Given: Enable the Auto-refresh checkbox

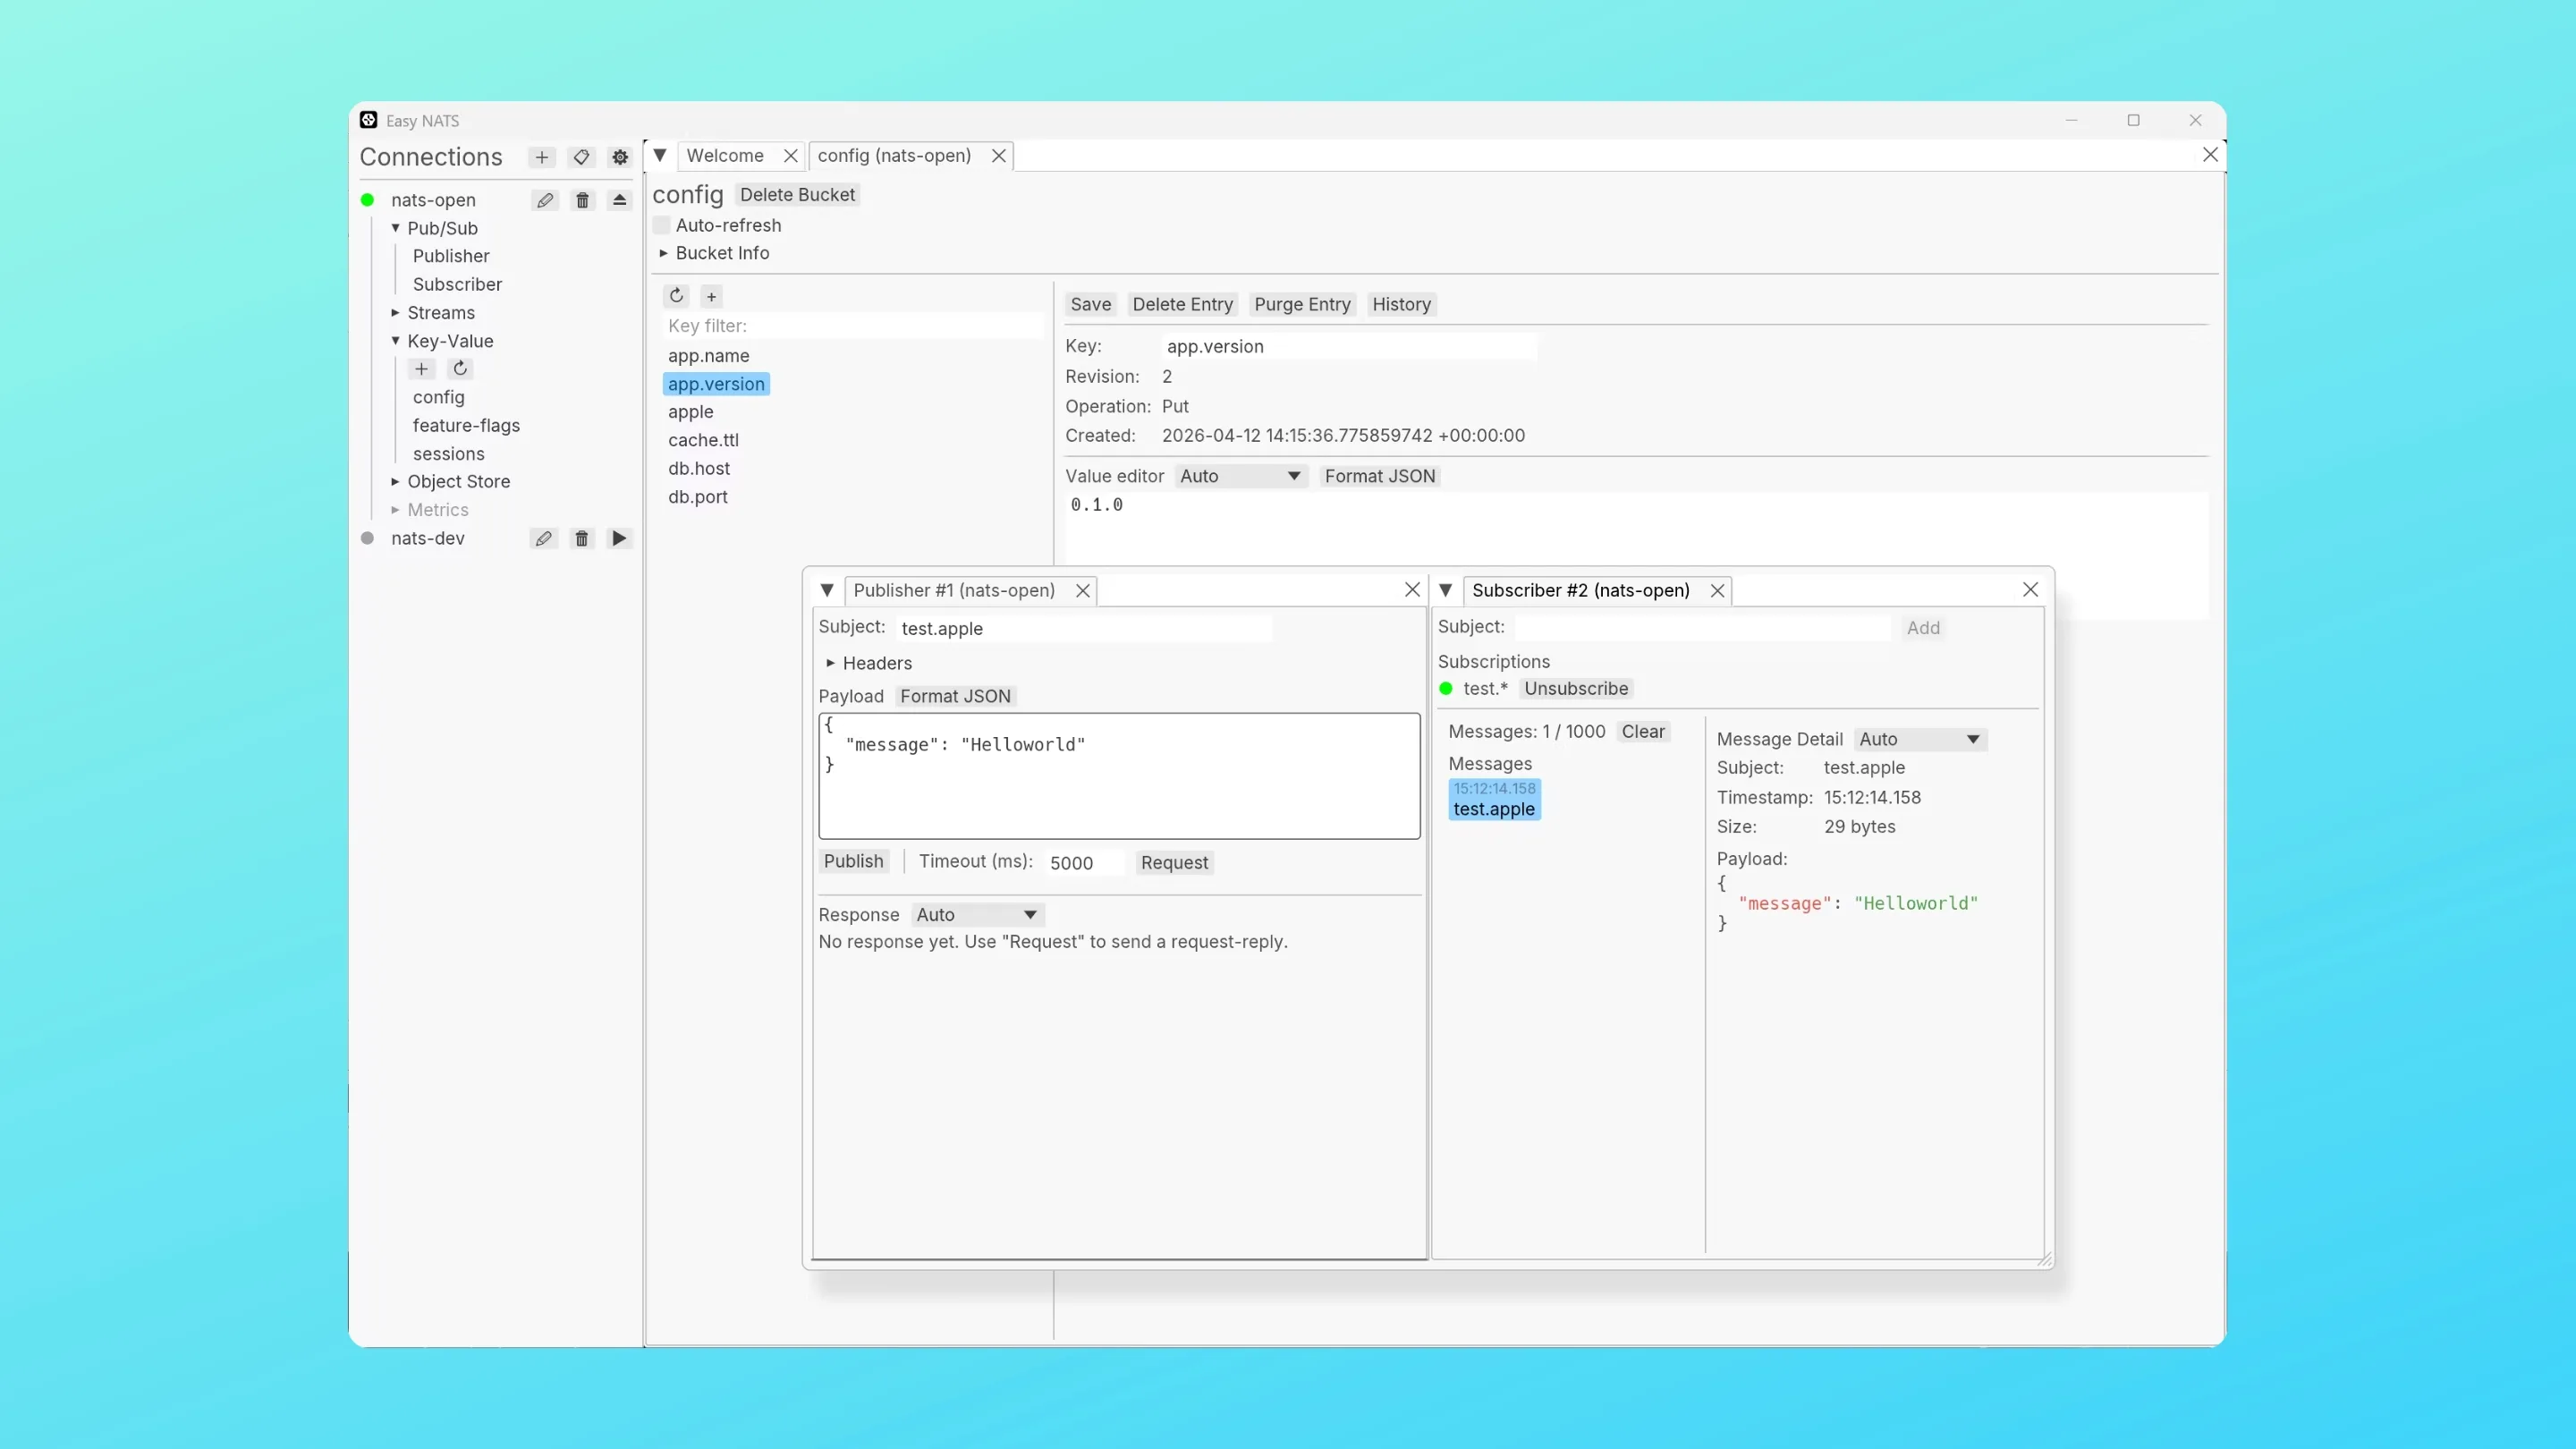Looking at the screenshot, I should coord(662,225).
